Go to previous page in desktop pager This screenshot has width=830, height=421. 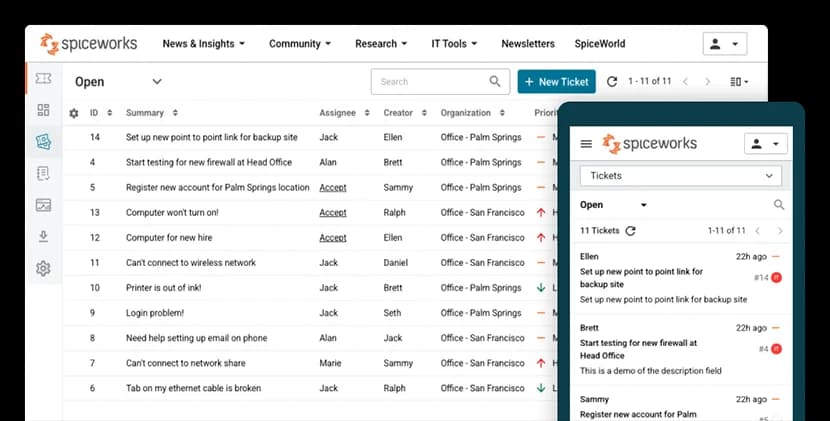click(685, 82)
